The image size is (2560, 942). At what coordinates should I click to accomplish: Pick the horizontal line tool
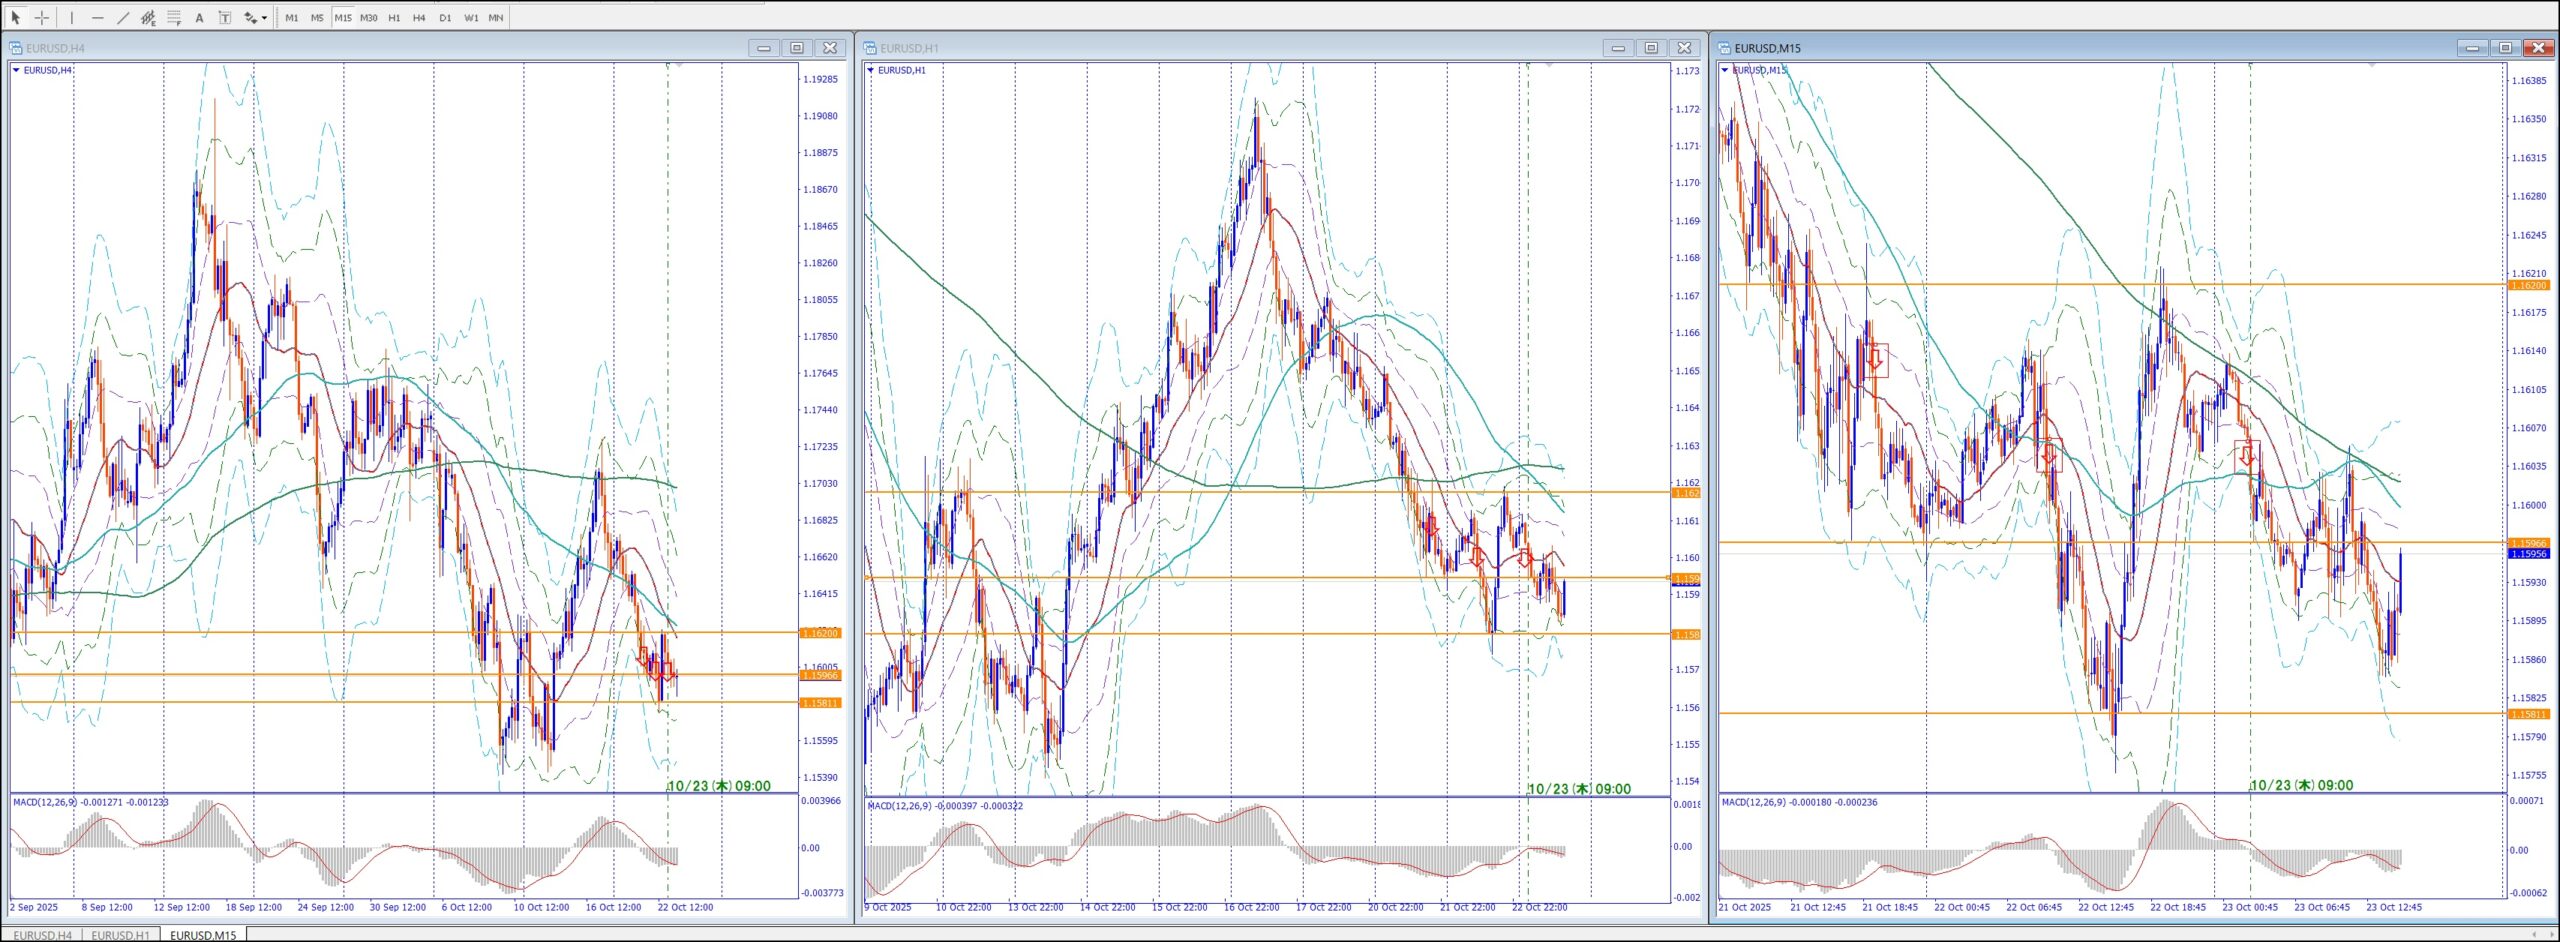pyautogui.click(x=97, y=17)
